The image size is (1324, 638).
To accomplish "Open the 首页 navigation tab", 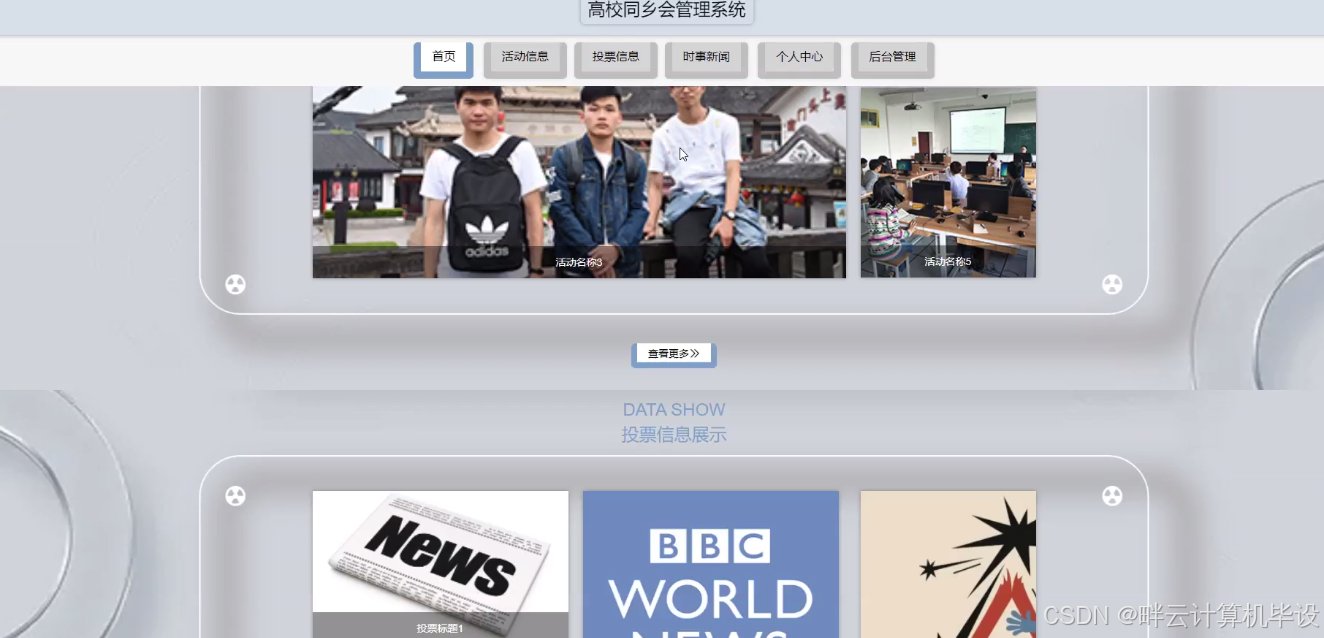I will click(443, 59).
